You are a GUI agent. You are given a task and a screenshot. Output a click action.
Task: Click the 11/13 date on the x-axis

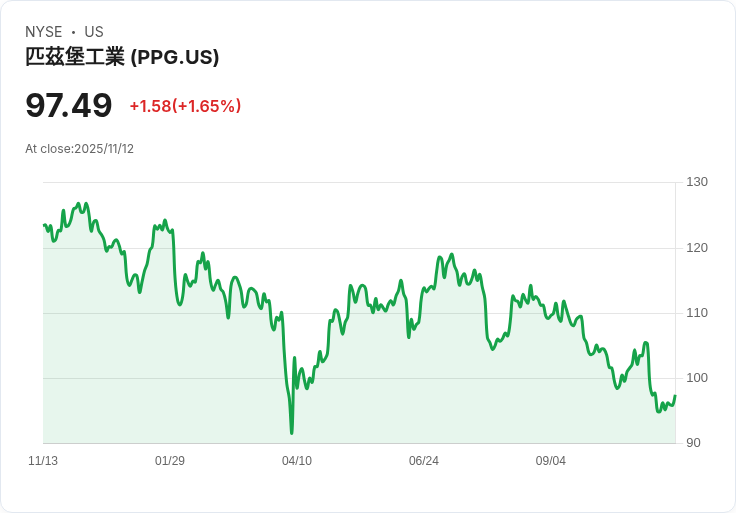[x=43, y=461]
